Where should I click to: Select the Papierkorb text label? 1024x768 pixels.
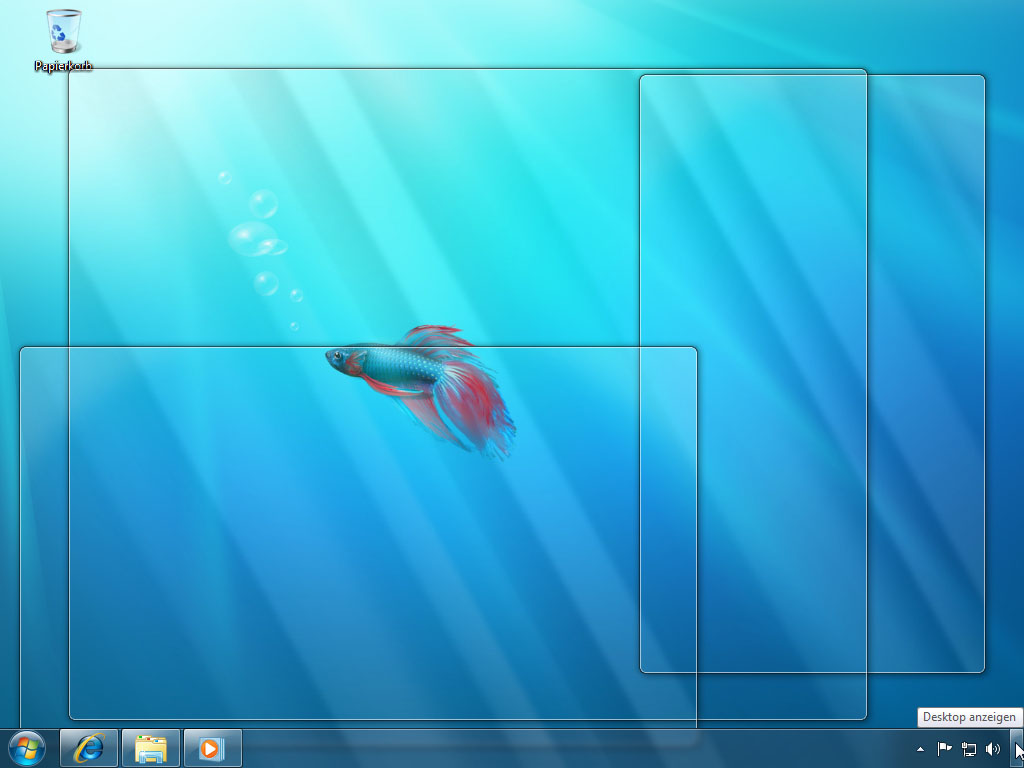[x=64, y=66]
